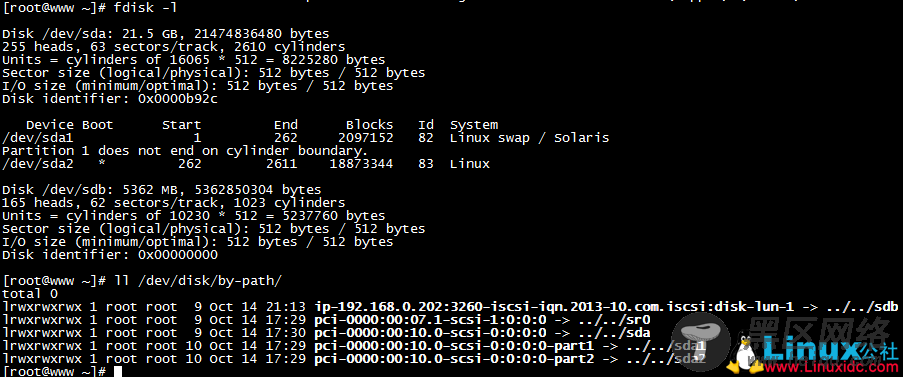Click the 'fdisk -l' command text
The height and width of the screenshot is (377, 903).
tap(146, 7)
